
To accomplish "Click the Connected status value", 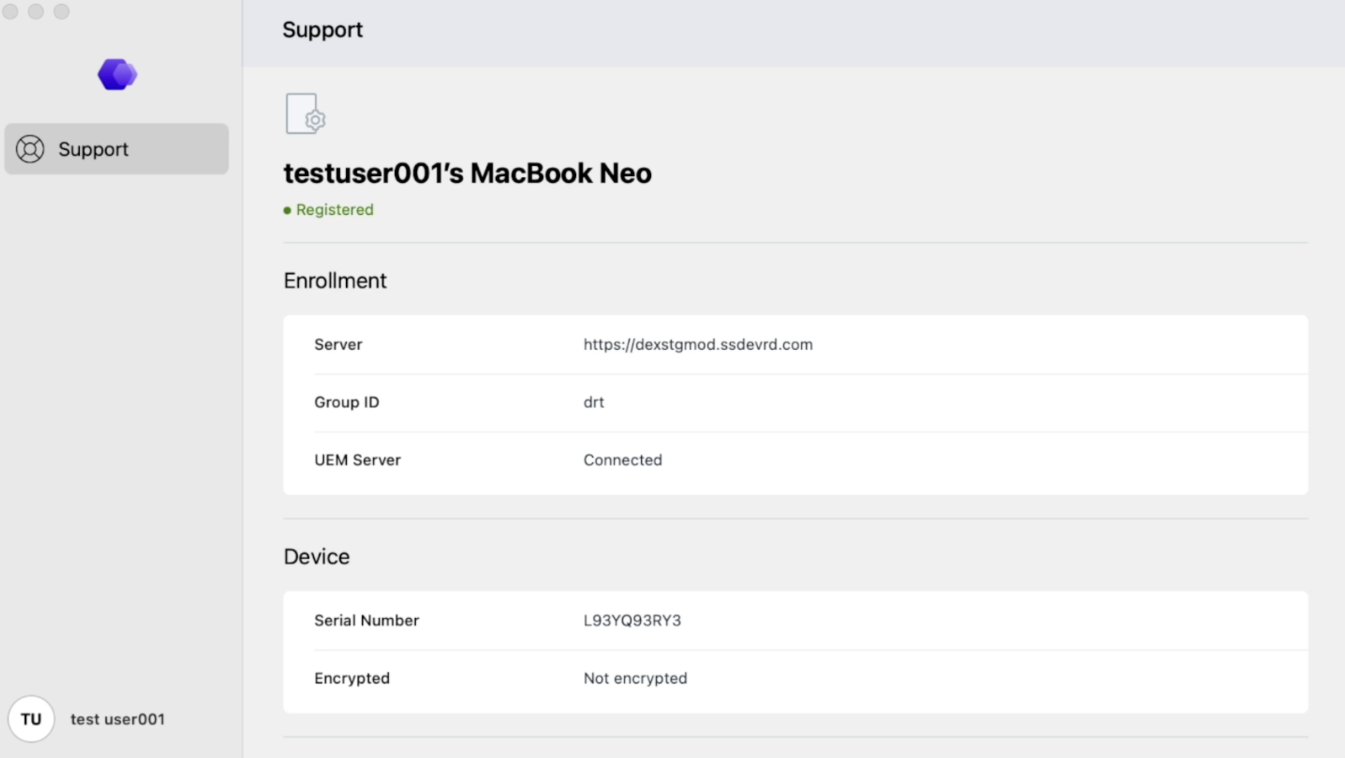I will pos(623,461).
